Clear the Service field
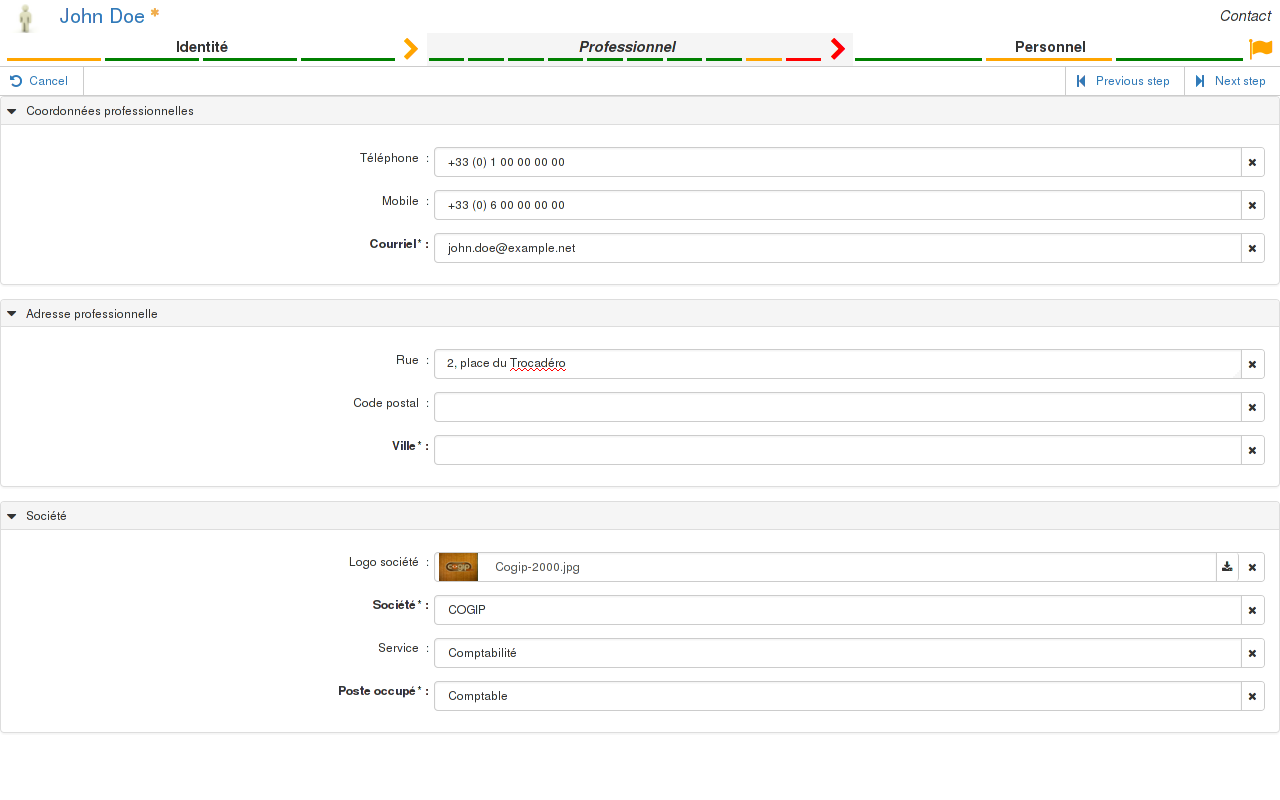This screenshot has height=800, width=1280. (1252, 653)
